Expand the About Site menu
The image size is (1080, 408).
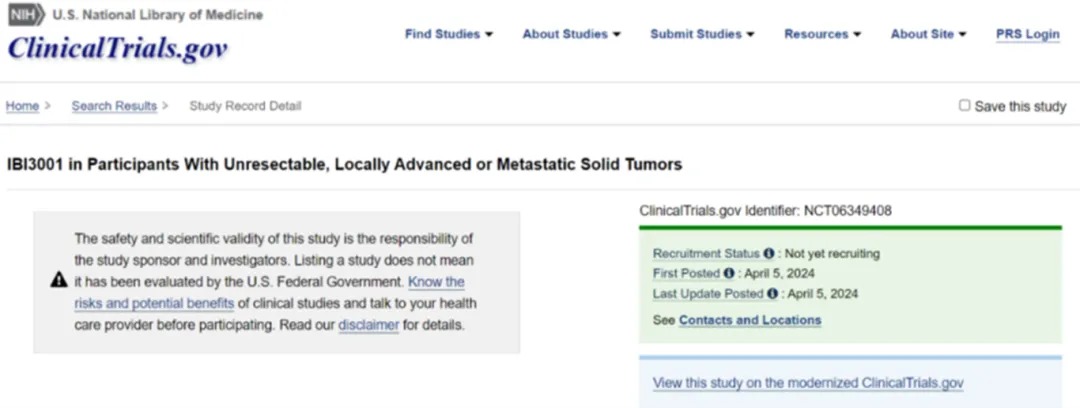pyautogui.click(x=928, y=34)
